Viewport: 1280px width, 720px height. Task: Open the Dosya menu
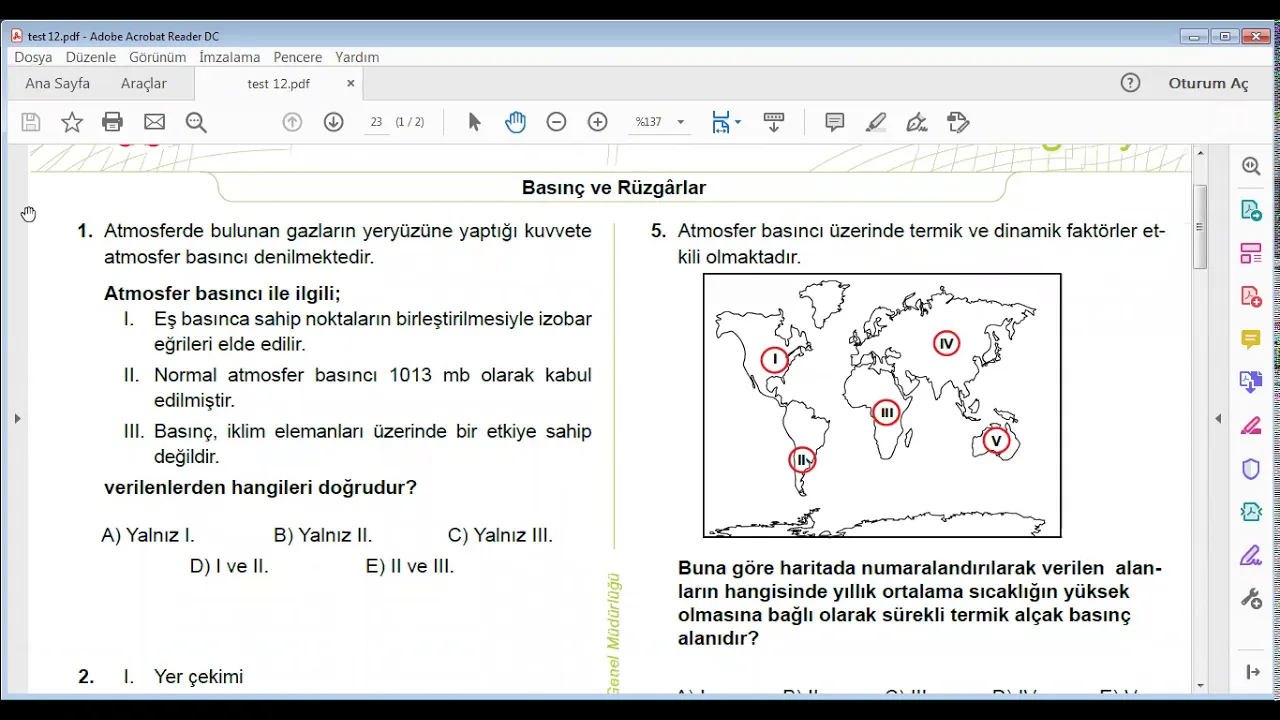(33, 57)
